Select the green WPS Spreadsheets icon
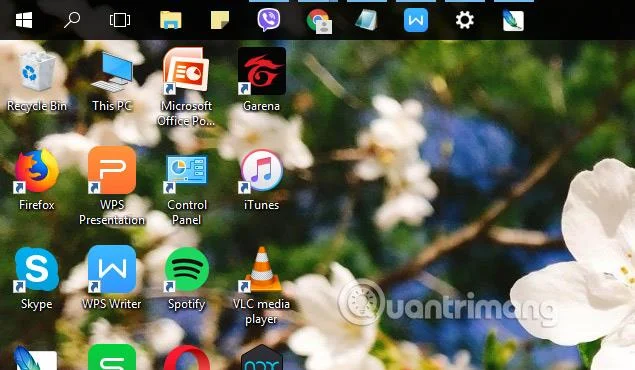635x370 pixels. click(112, 357)
